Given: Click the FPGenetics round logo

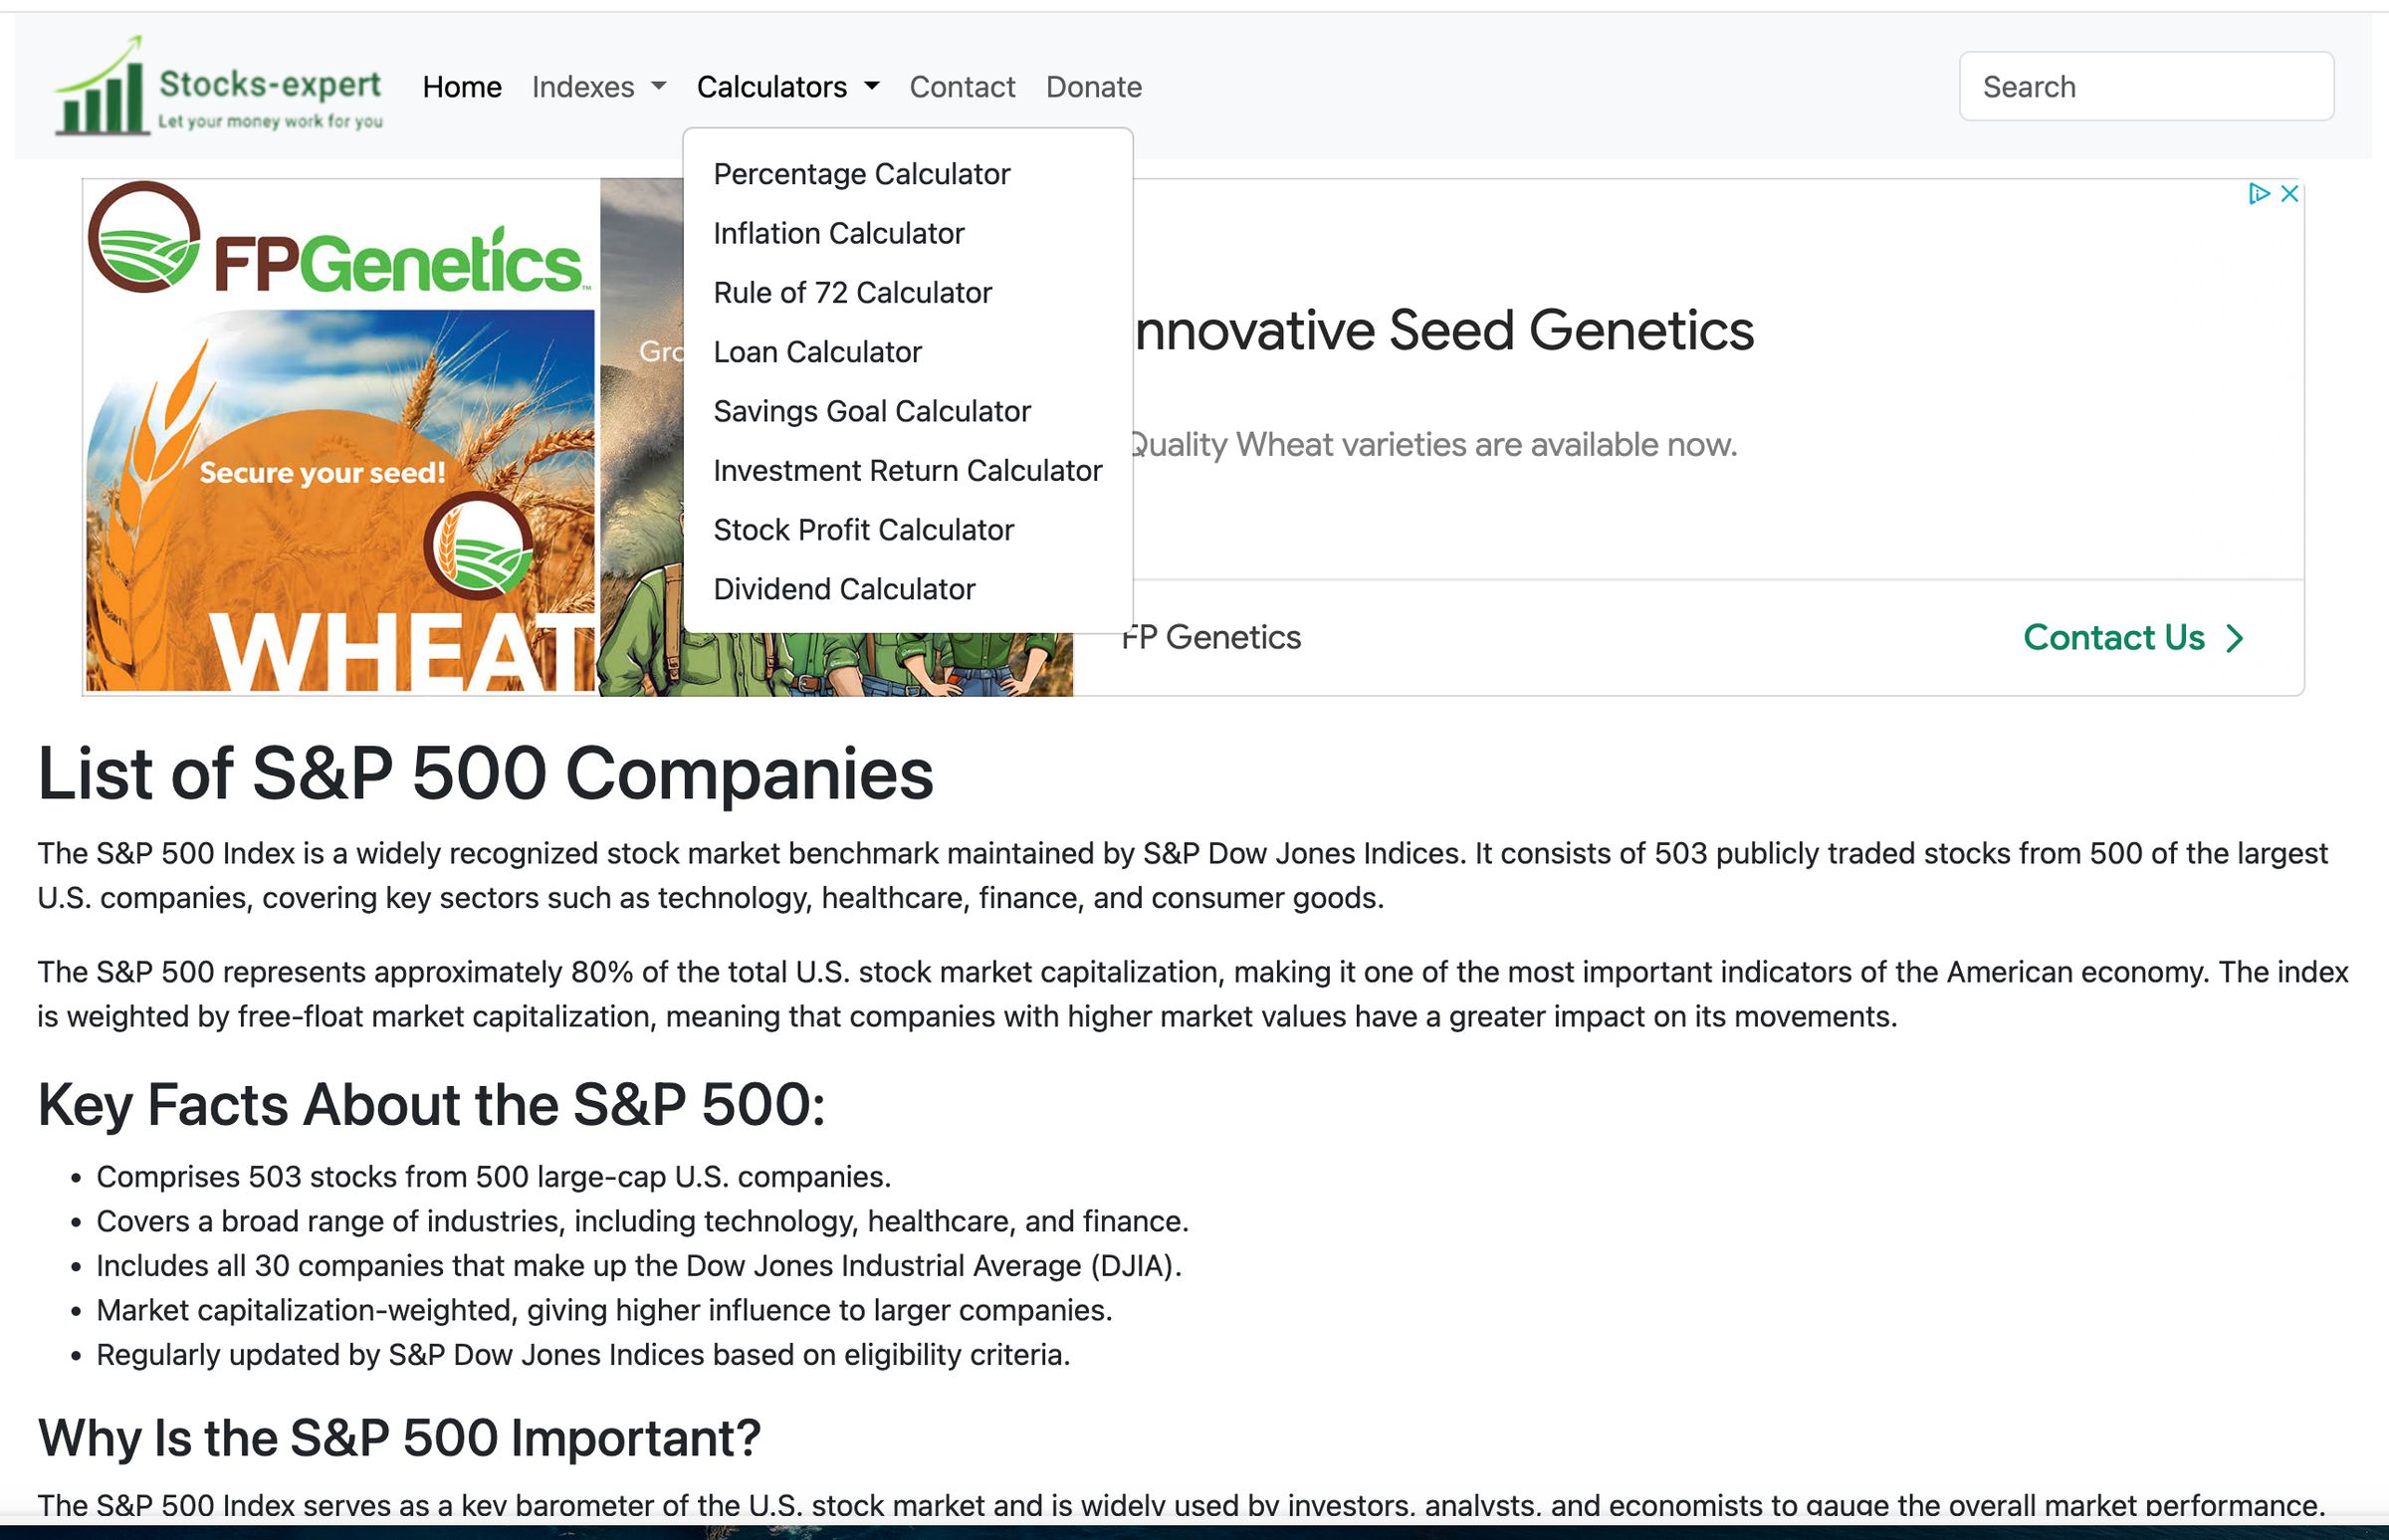Looking at the screenshot, I should [x=144, y=237].
